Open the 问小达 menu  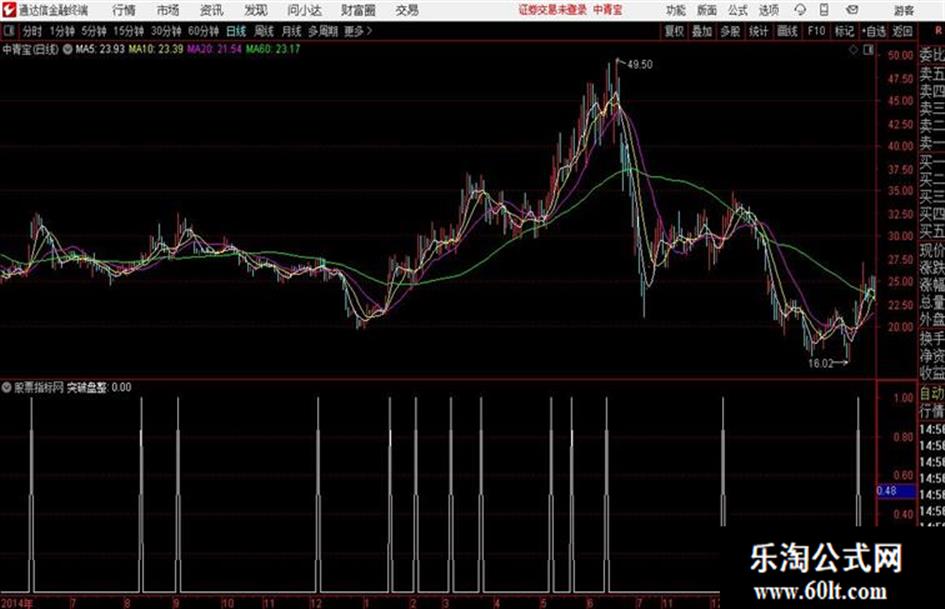(304, 10)
